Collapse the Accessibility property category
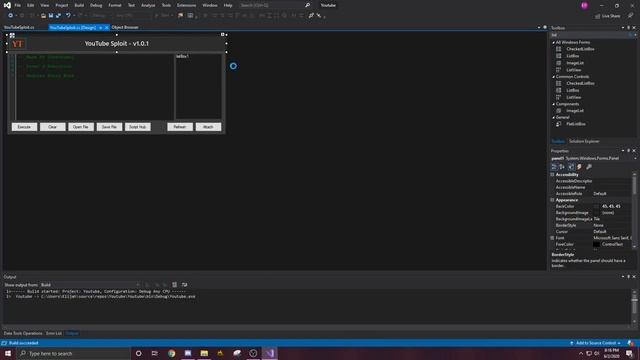The width and height of the screenshot is (640, 360). tap(552, 175)
